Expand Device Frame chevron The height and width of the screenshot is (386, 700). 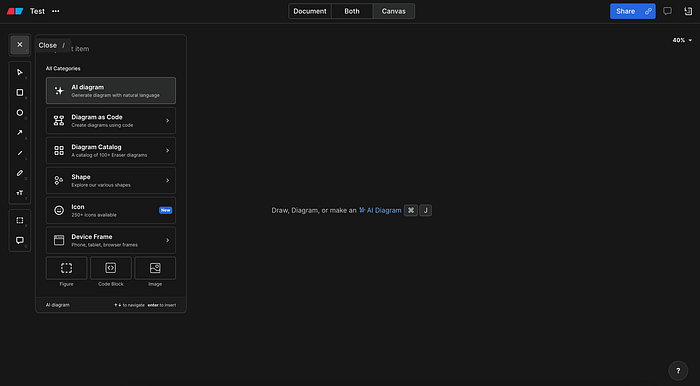pyautogui.click(x=167, y=240)
